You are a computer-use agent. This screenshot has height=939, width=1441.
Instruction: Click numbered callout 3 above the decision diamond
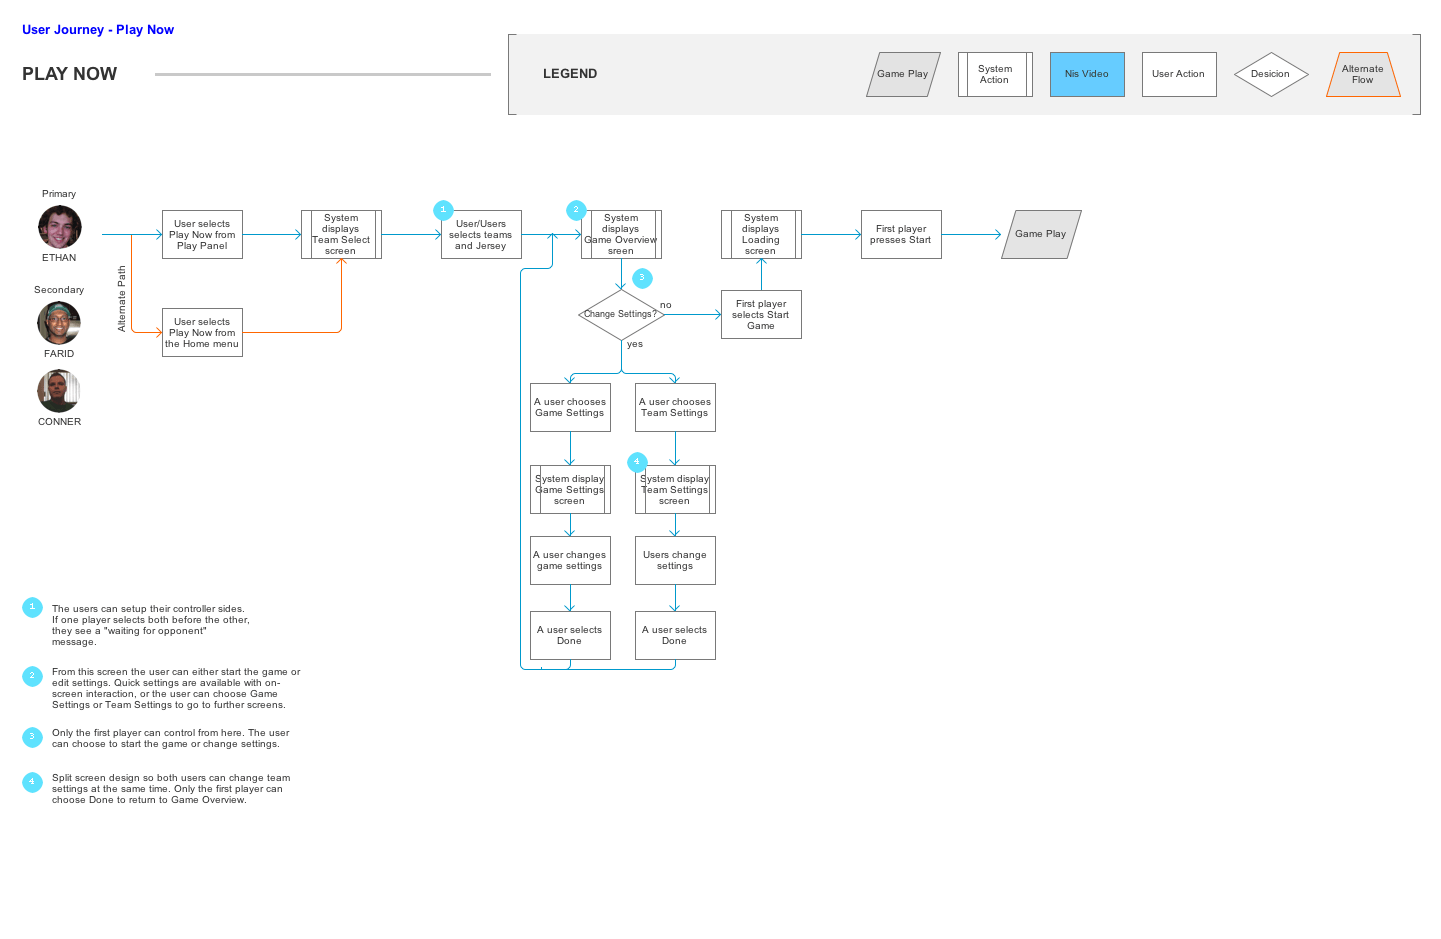(641, 277)
